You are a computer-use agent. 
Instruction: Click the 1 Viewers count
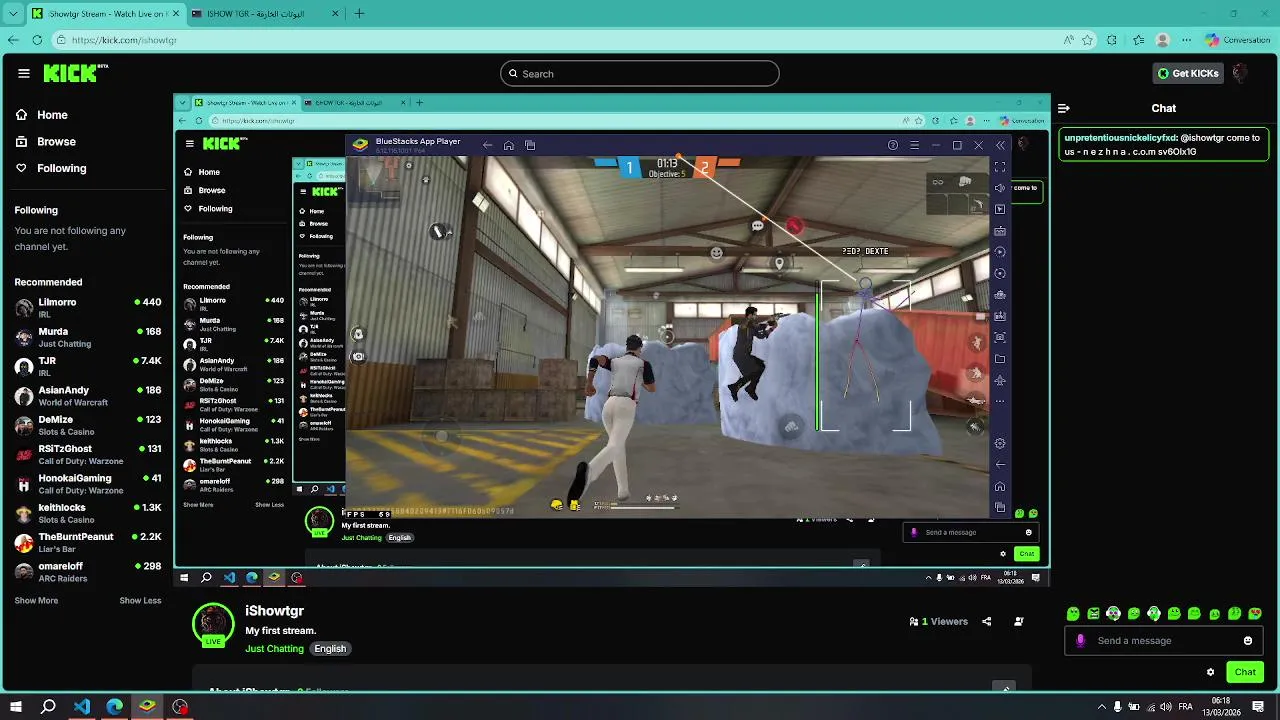pos(938,621)
